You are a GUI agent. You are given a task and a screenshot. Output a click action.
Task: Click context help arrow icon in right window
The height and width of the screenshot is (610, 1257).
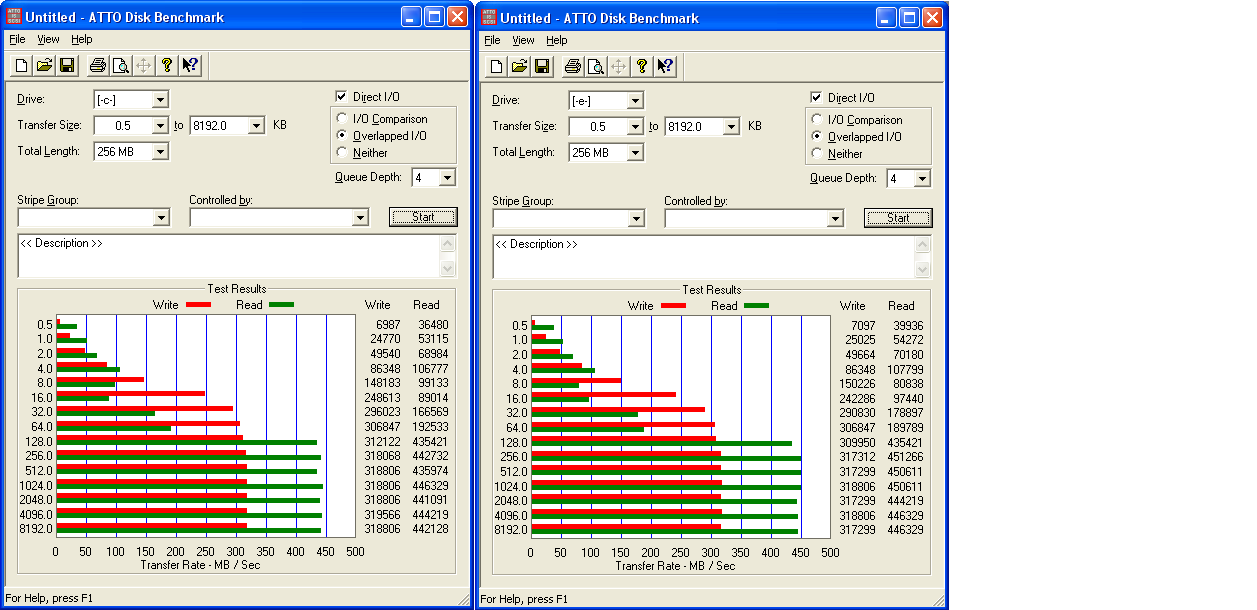tap(665, 67)
